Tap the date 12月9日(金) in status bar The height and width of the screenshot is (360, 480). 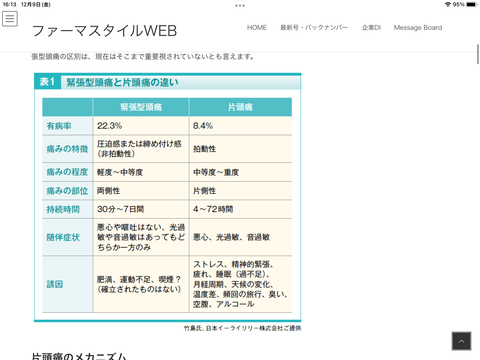pos(36,4)
